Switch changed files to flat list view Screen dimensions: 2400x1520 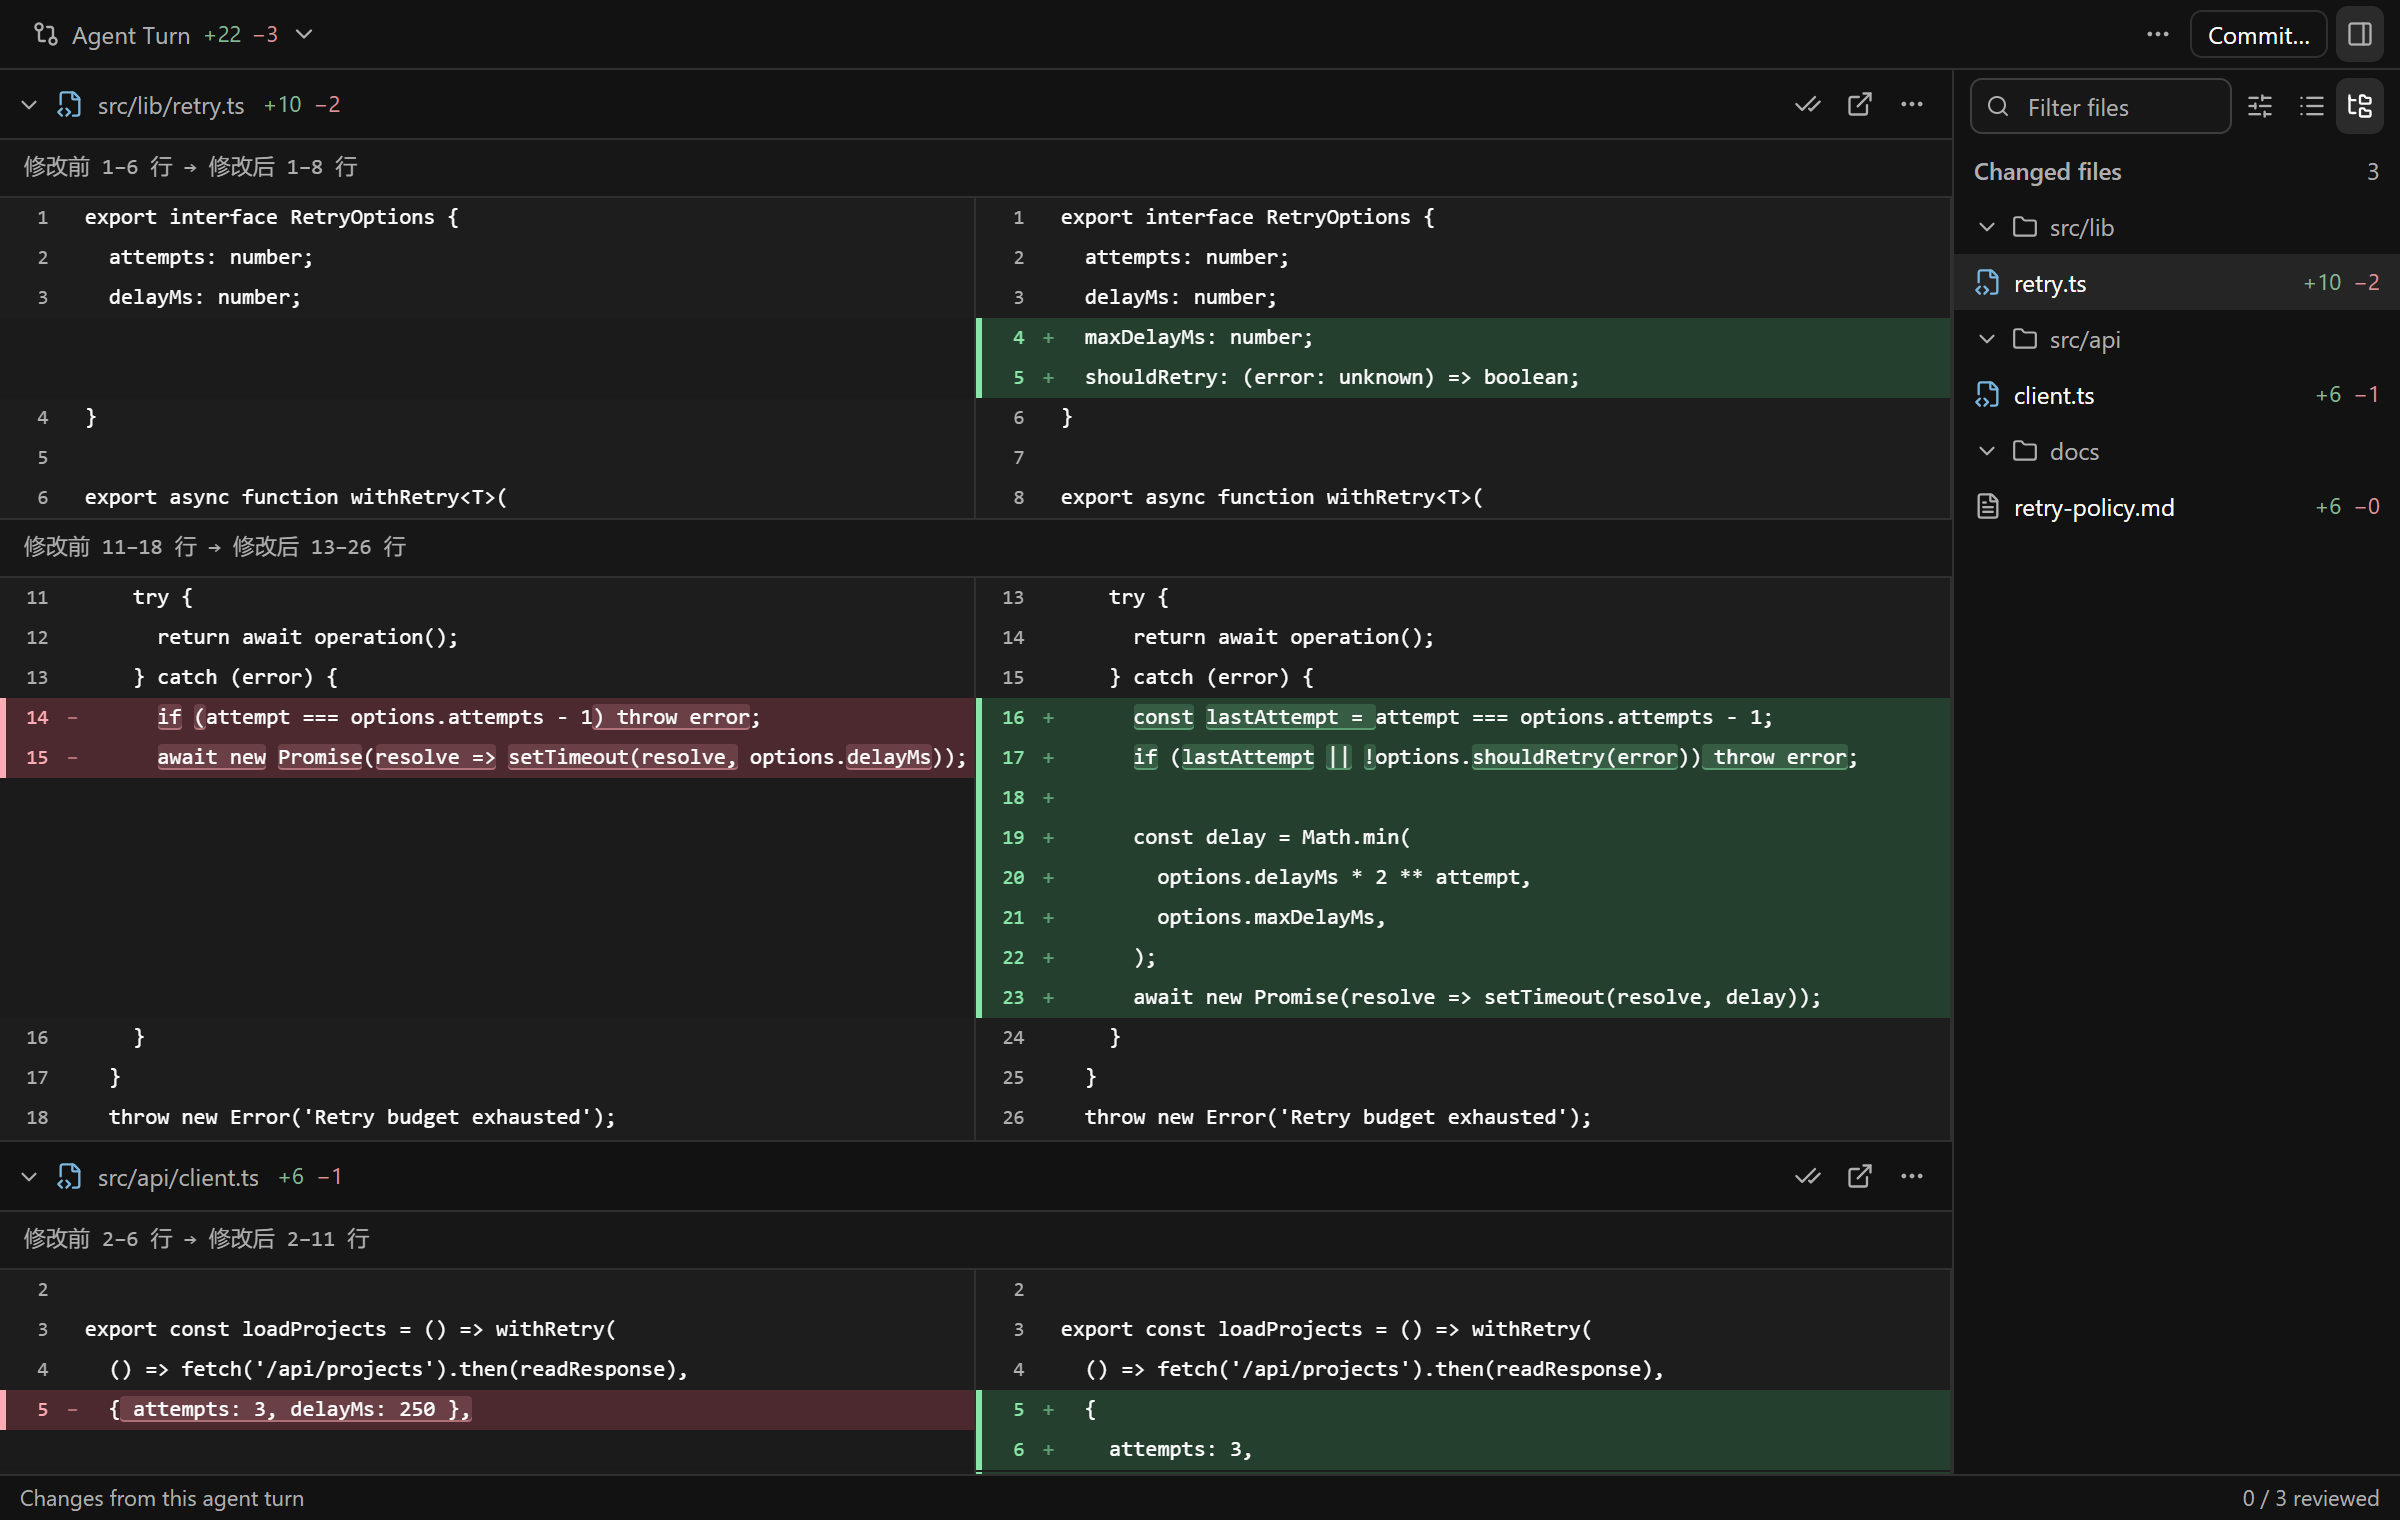tap(2311, 106)
